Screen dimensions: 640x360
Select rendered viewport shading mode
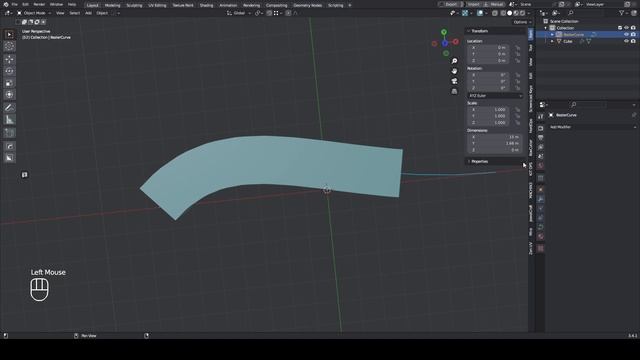(x=522, y=13)
